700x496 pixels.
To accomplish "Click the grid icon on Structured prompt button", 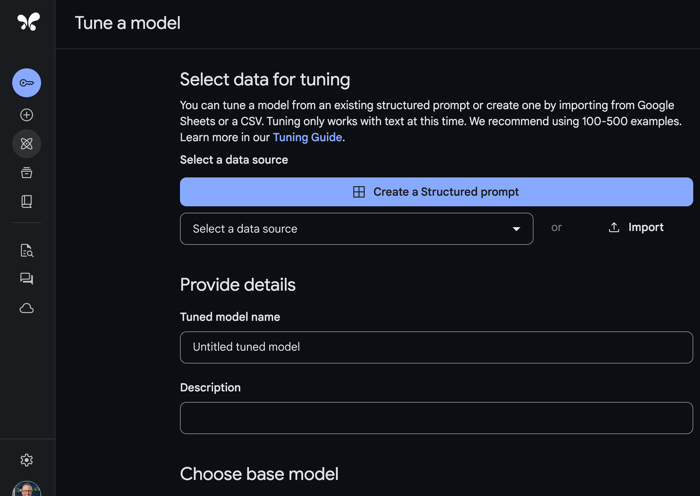I will (359, 192).
